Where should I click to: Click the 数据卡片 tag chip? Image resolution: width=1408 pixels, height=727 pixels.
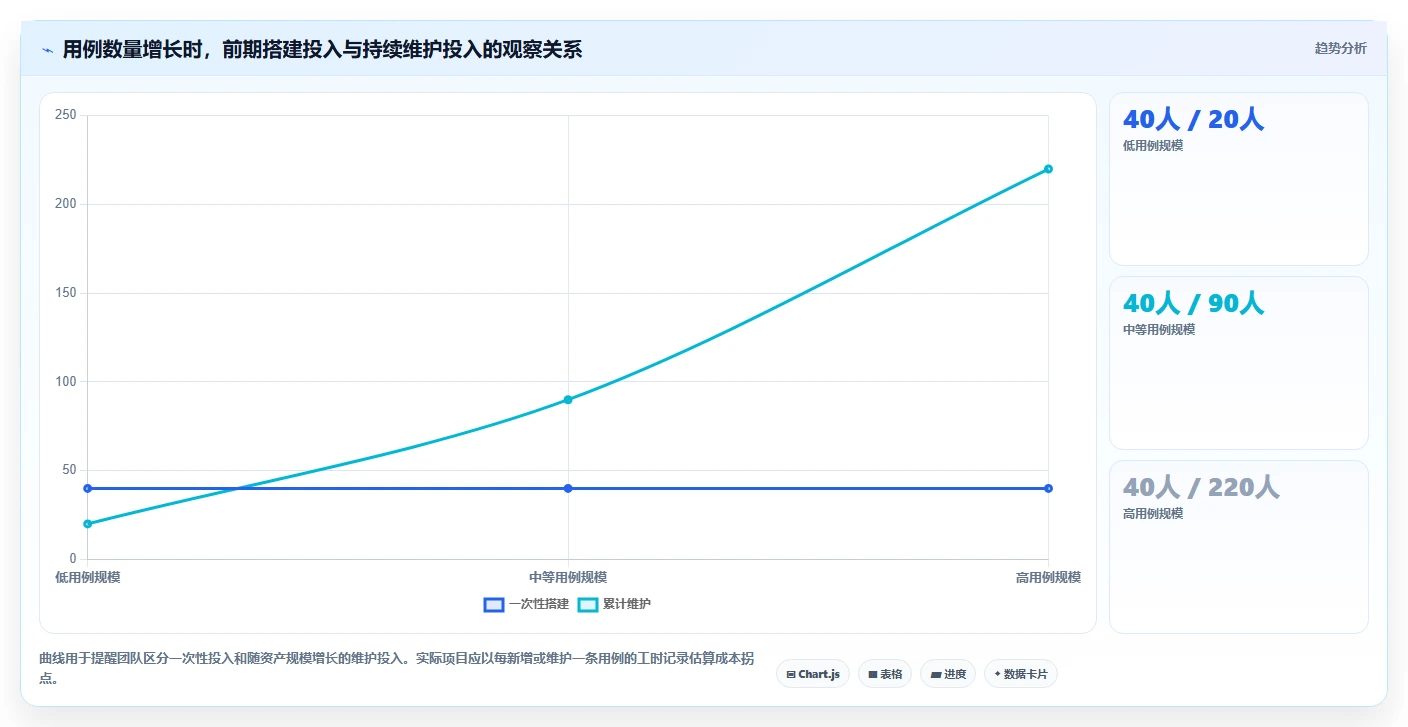1021,674
